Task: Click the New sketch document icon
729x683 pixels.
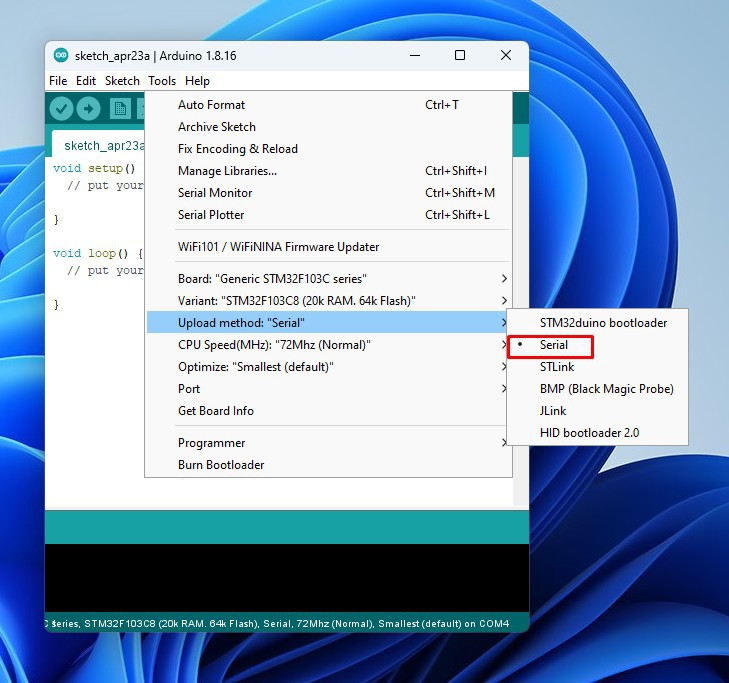Action: click(x=120, y=108)
